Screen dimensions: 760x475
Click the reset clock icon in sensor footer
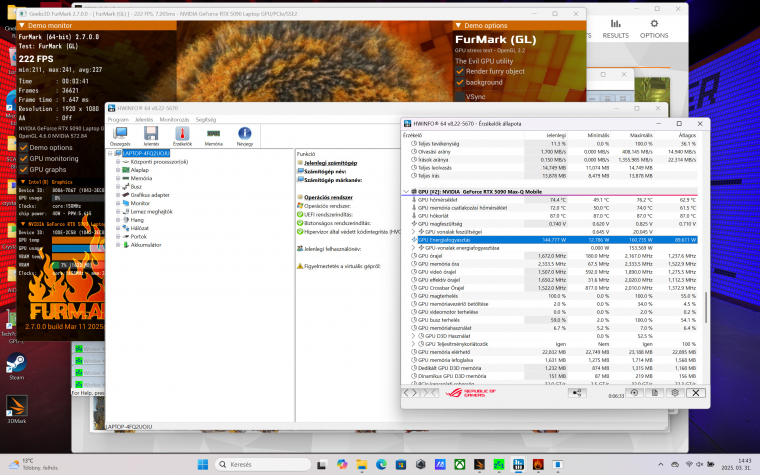[634, 393]
